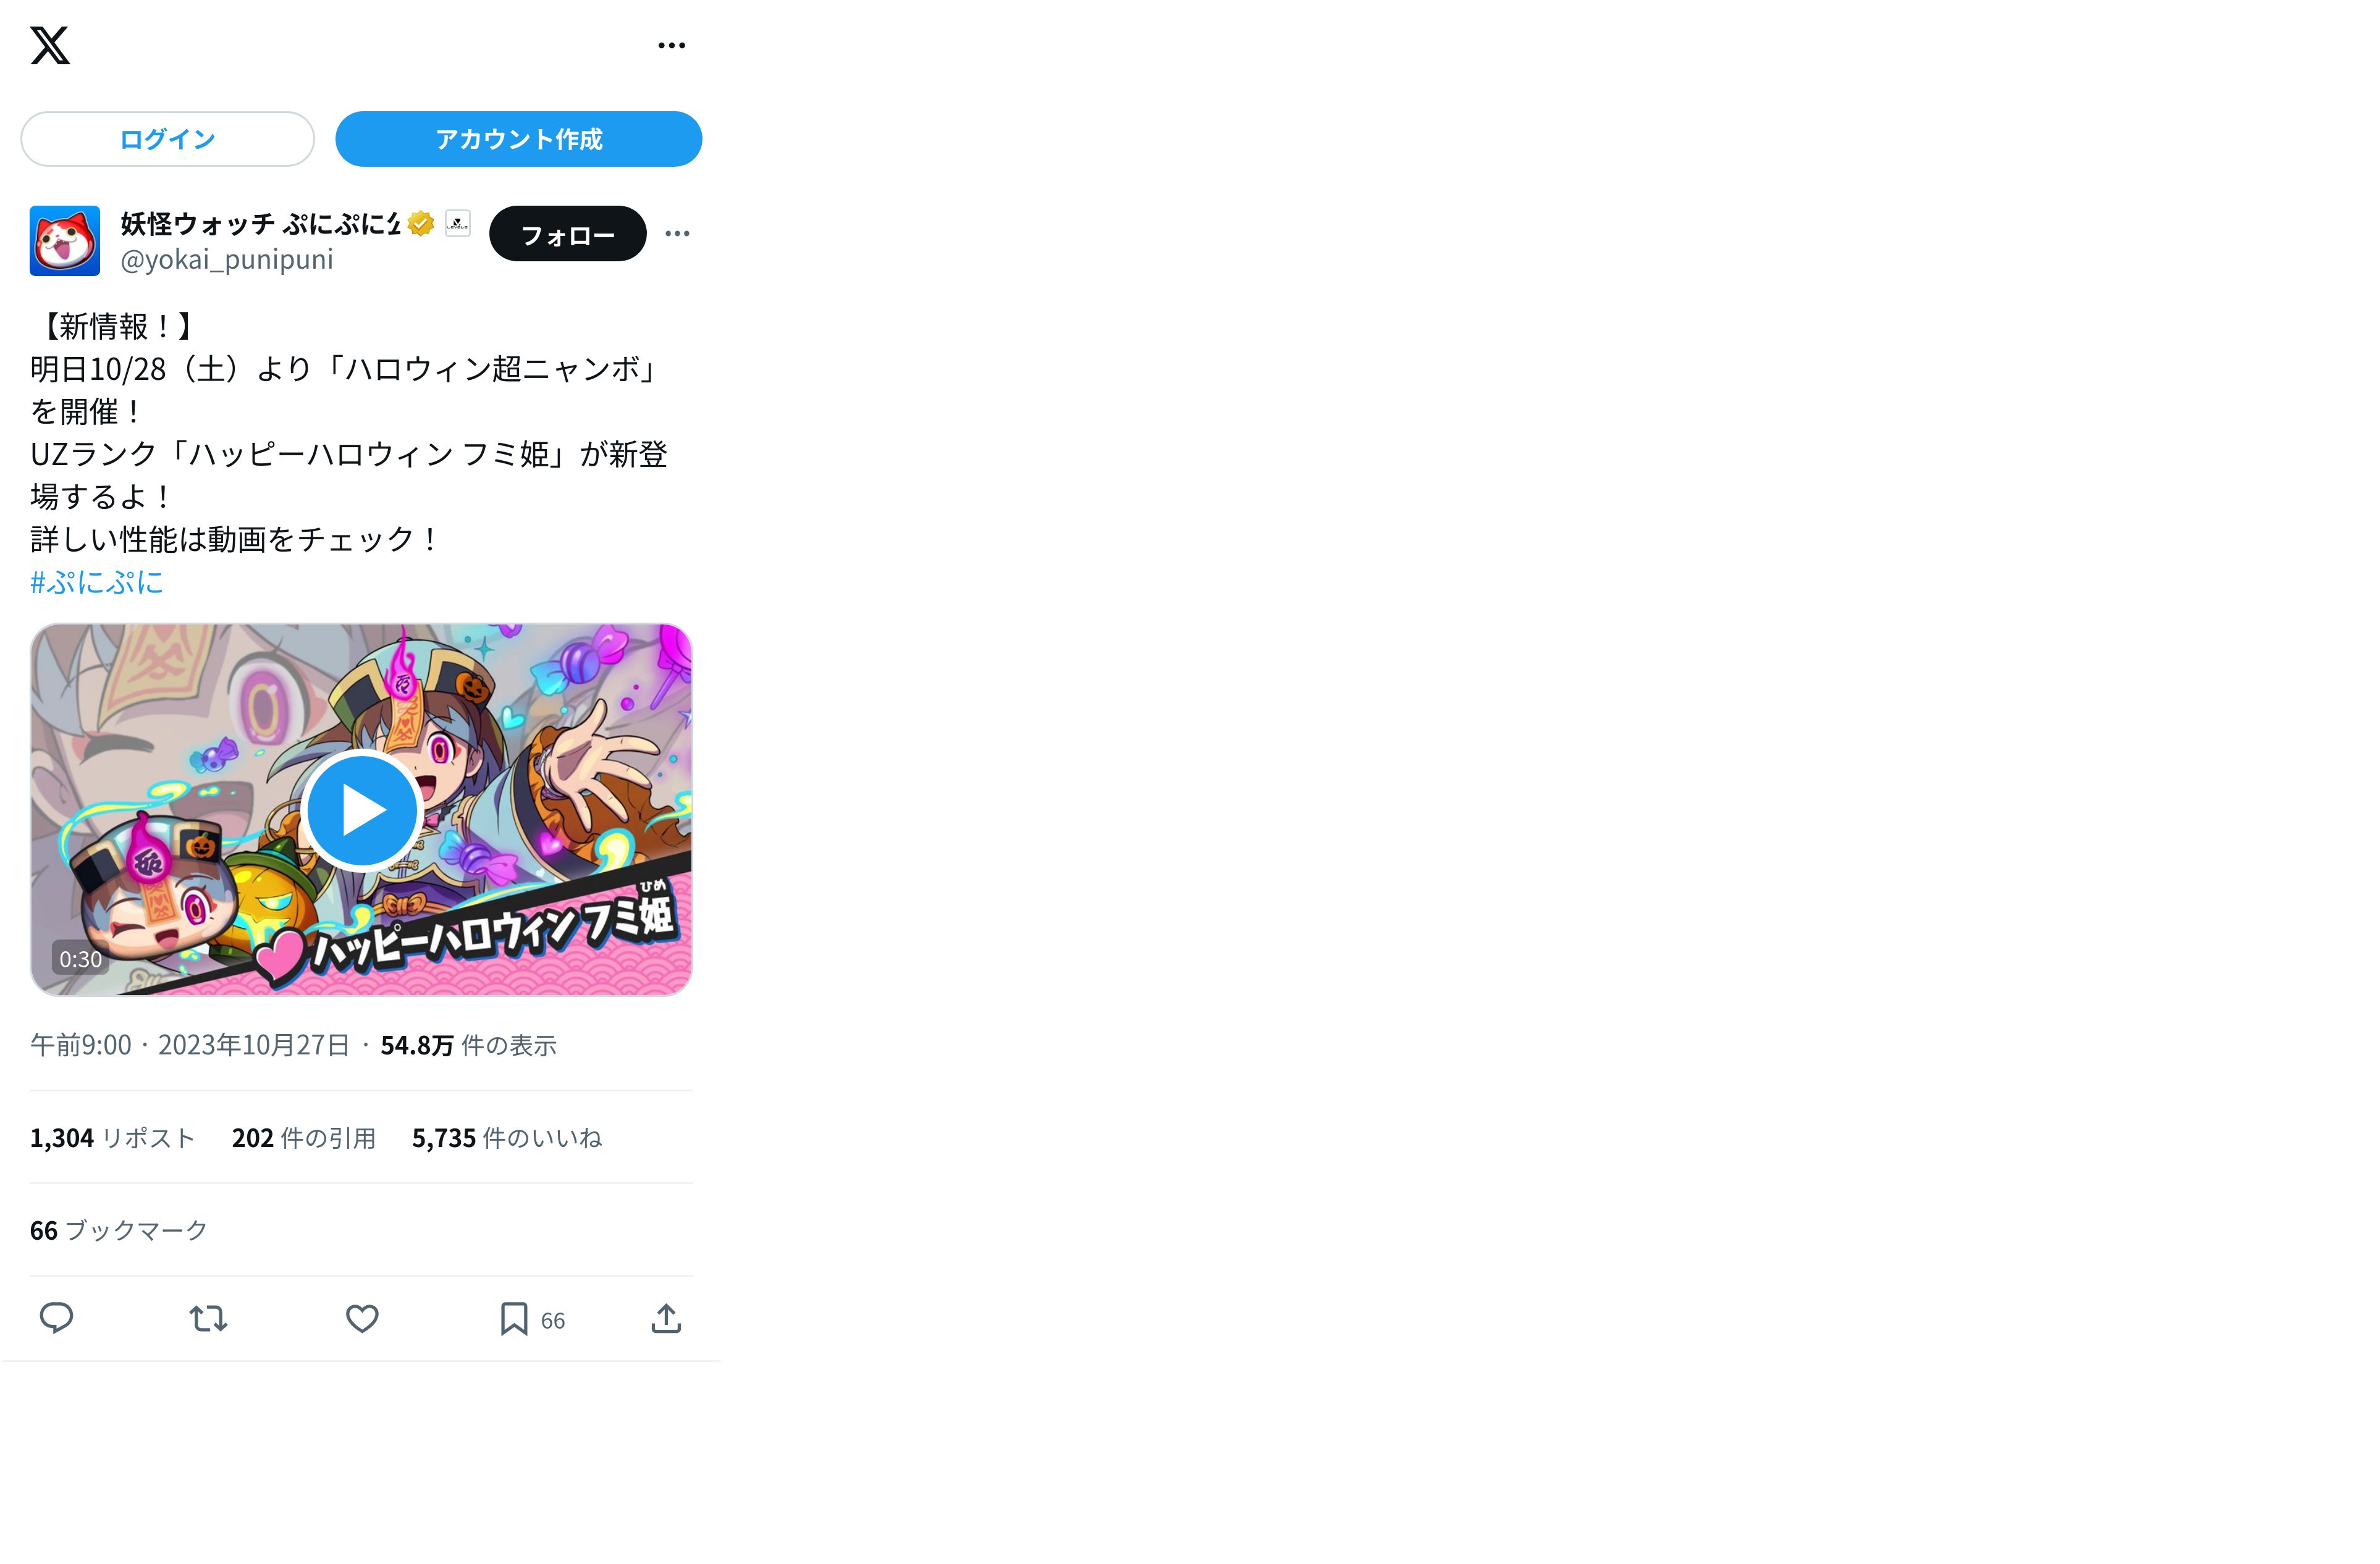The width and height of the screenshot is (2380, 1564).
Task: Play the Halloween Fumi-hime video
Action: click(x=361, y=810)
